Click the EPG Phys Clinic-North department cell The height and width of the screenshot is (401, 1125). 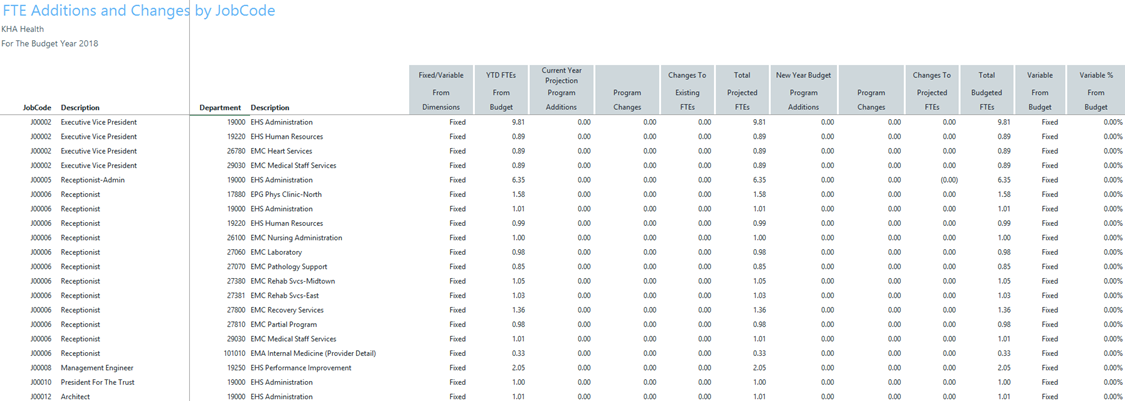pyautogui.click(x=286, y=194)
